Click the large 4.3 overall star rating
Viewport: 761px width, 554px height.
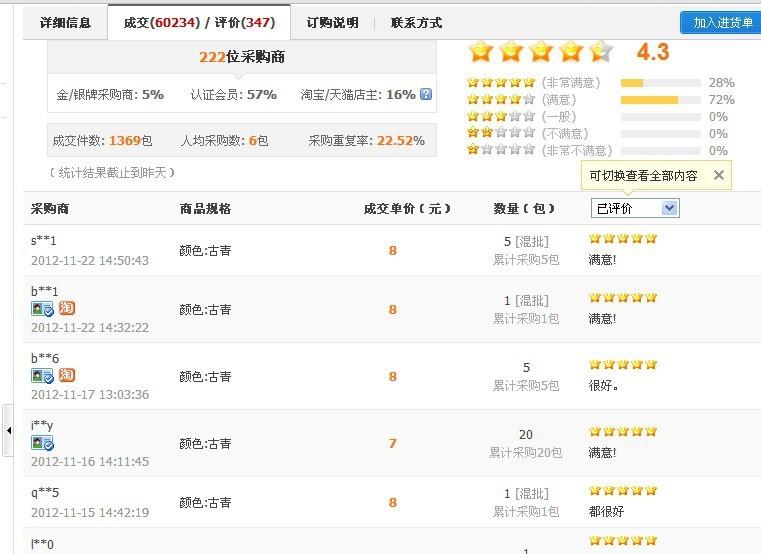tap(540, 51)
